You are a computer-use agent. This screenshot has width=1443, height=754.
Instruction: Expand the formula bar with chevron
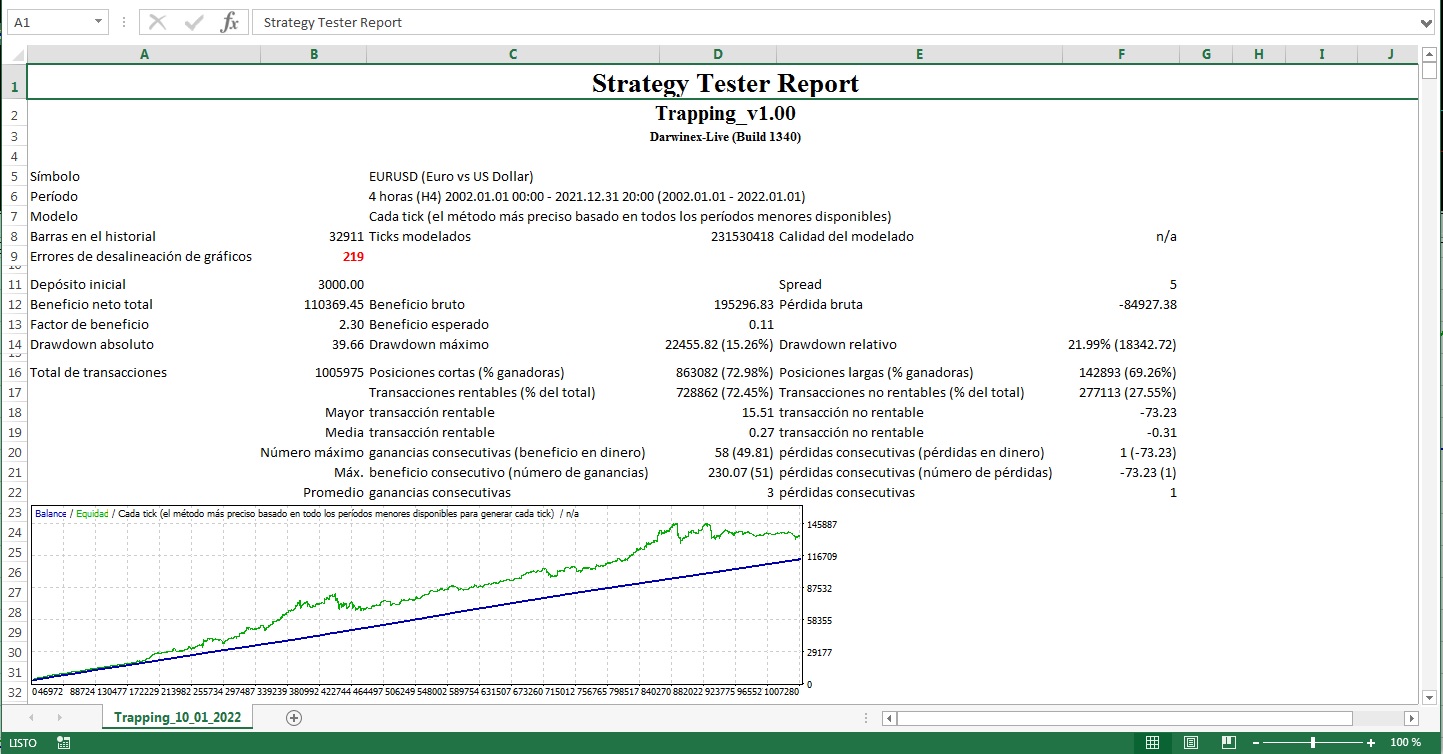[x=1426, y=22]
